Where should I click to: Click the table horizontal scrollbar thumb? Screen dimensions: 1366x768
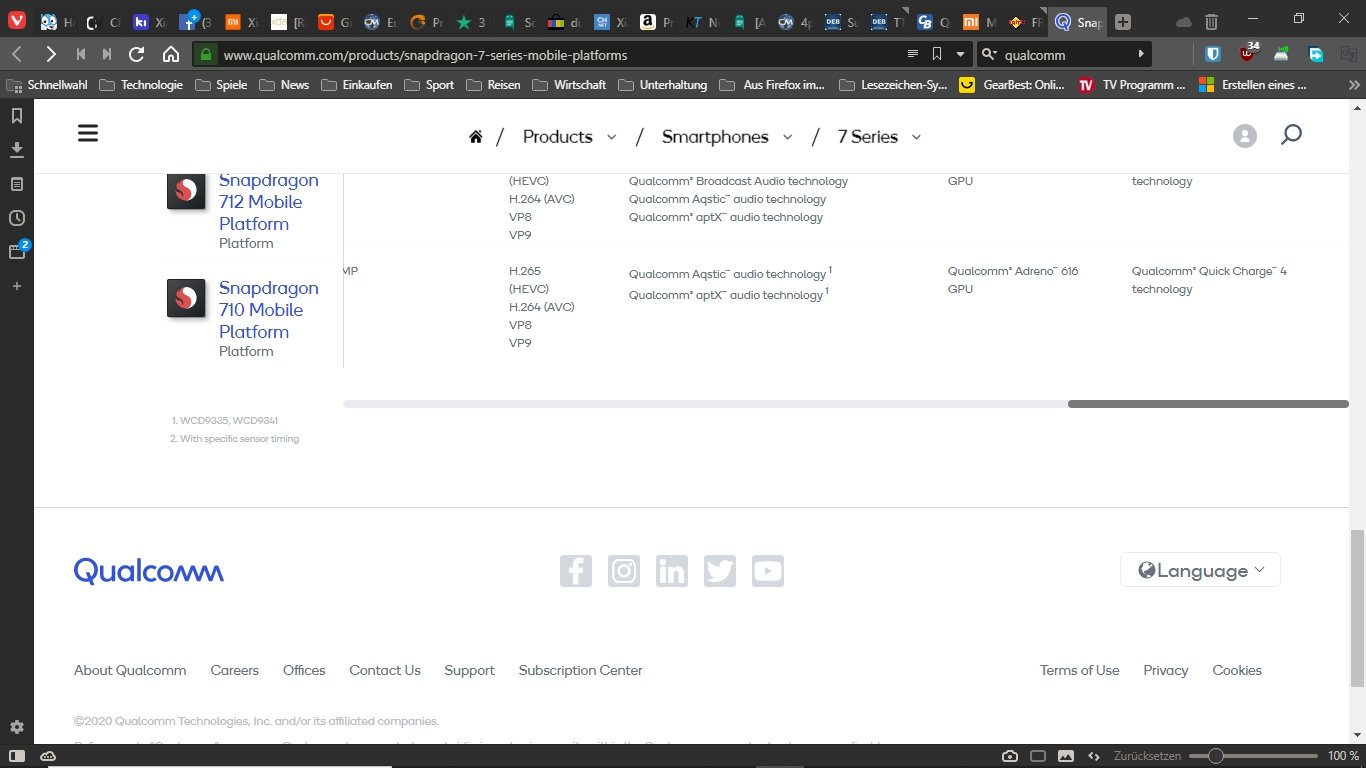(x=1208, y=404)
